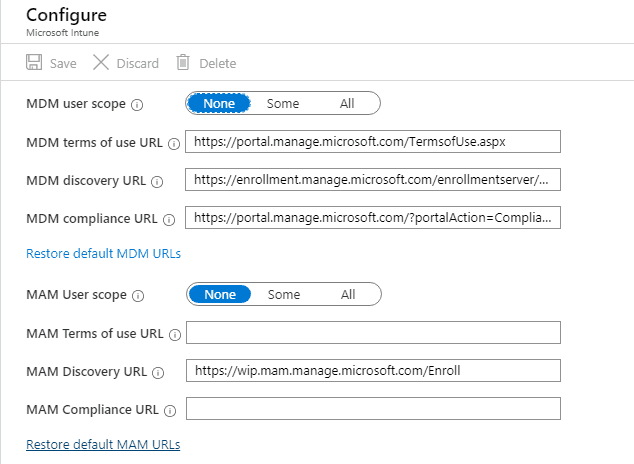634x464 pixels.
Task: Click the empty MAM Terms of use URL field
Action: pyautogui.click(x=373, y=332)
